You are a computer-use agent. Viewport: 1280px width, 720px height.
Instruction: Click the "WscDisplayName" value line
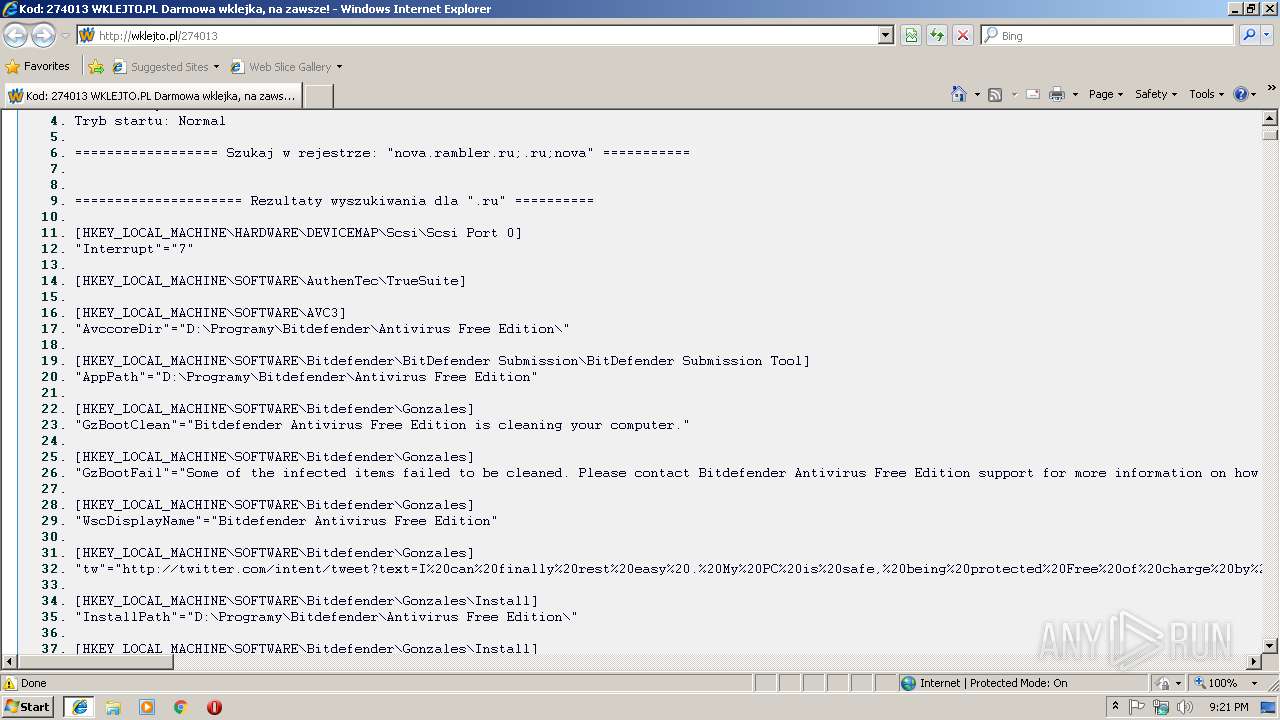[286, 521]
